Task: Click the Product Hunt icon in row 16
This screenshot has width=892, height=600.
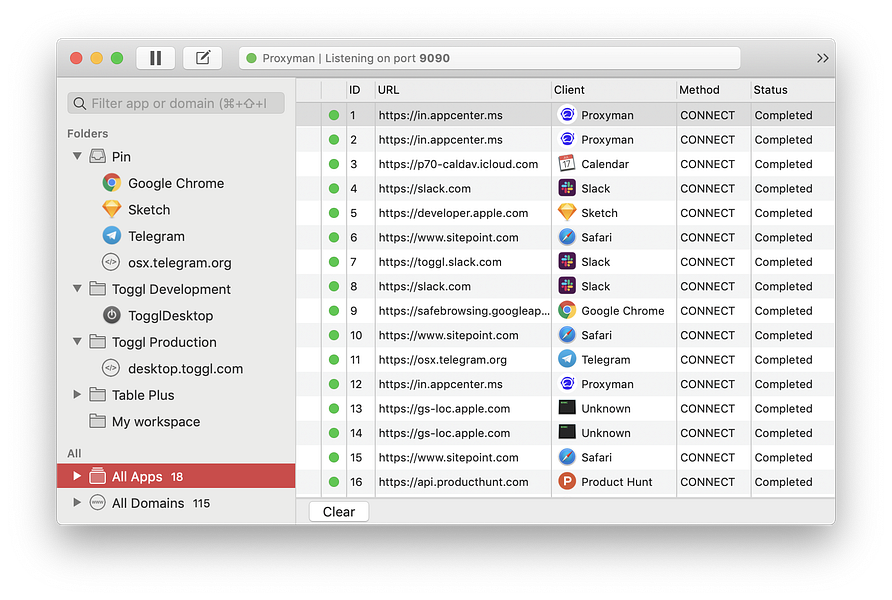Action: pos(567,482)
